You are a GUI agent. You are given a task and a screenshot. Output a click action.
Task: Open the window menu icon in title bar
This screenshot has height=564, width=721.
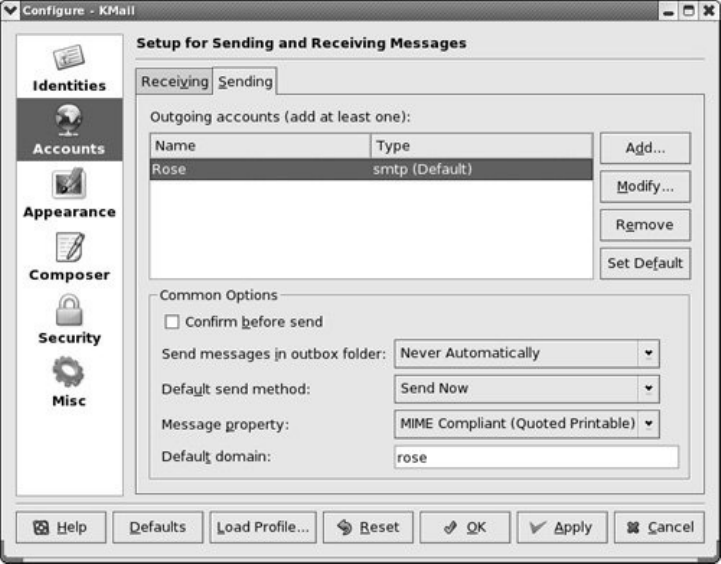[x=10, y=10]
